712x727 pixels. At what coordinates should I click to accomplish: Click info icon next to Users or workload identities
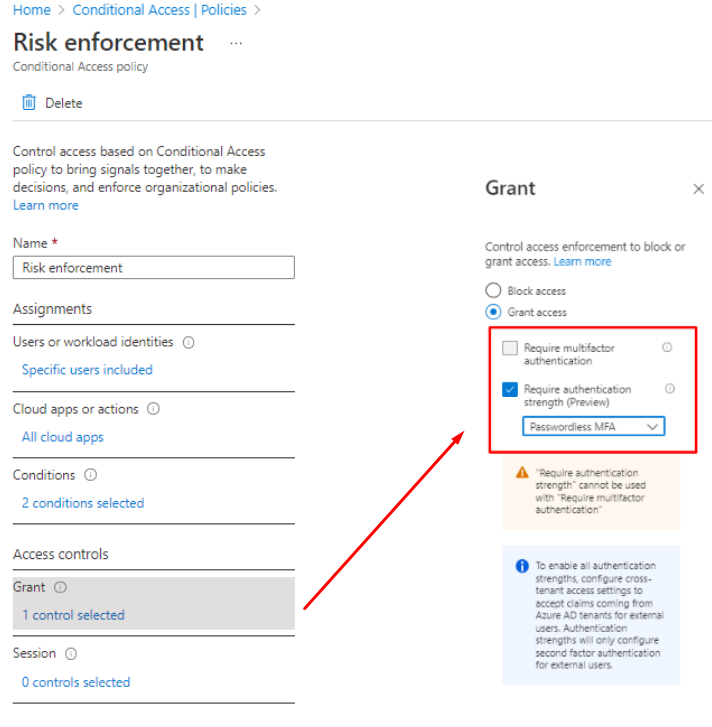(189, 342)
